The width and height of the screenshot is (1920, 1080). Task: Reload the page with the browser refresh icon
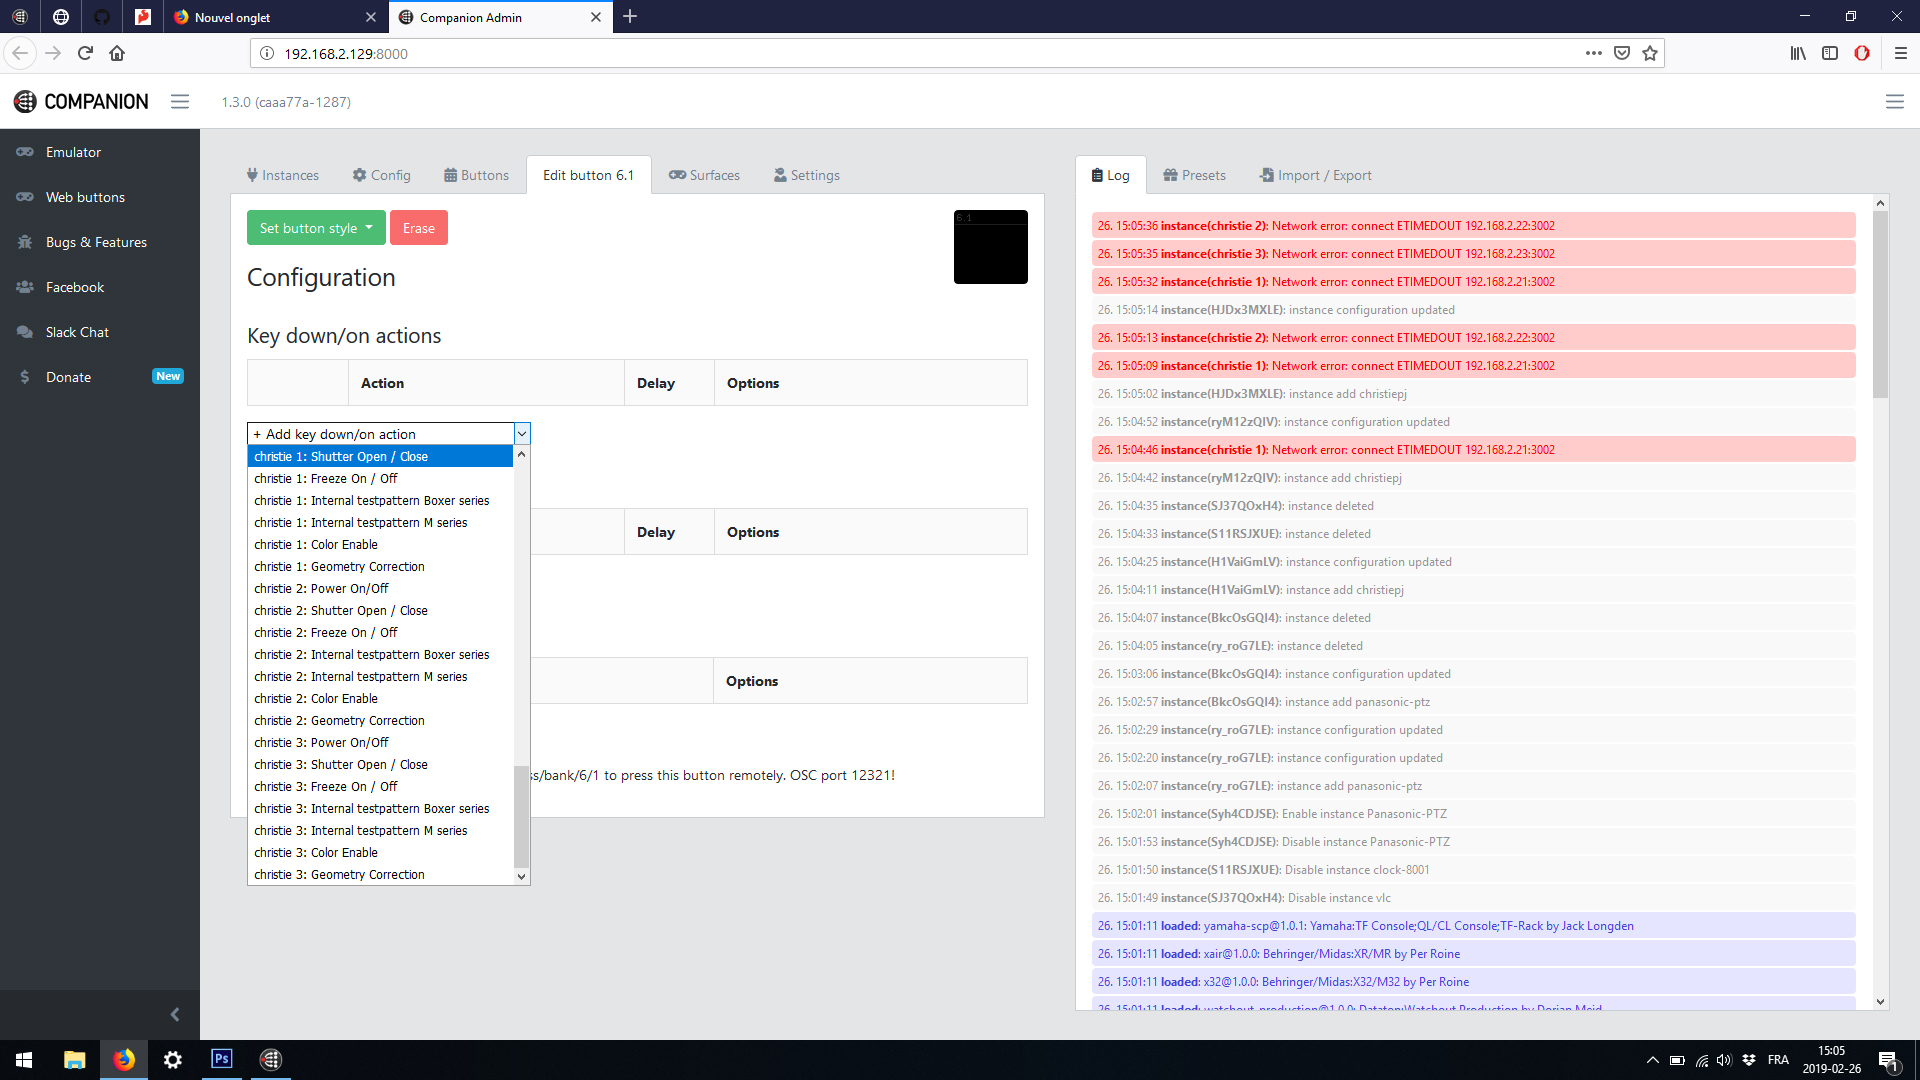coord(85,53)
